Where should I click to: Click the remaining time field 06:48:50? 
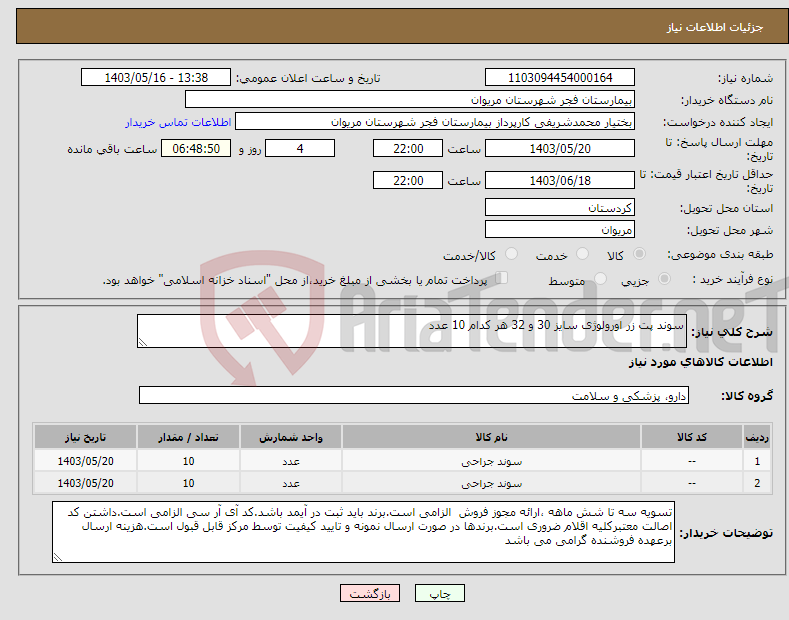[x=196, y=148]
